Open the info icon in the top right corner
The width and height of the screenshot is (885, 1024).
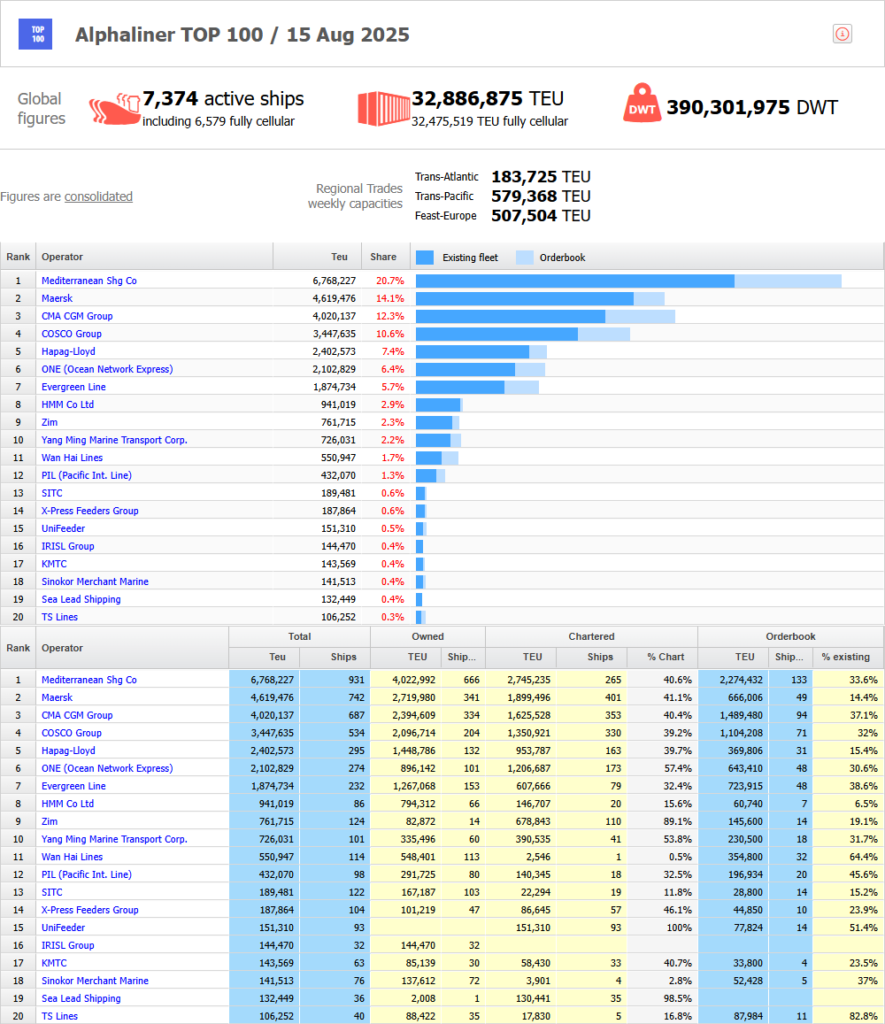coord(842,33)
